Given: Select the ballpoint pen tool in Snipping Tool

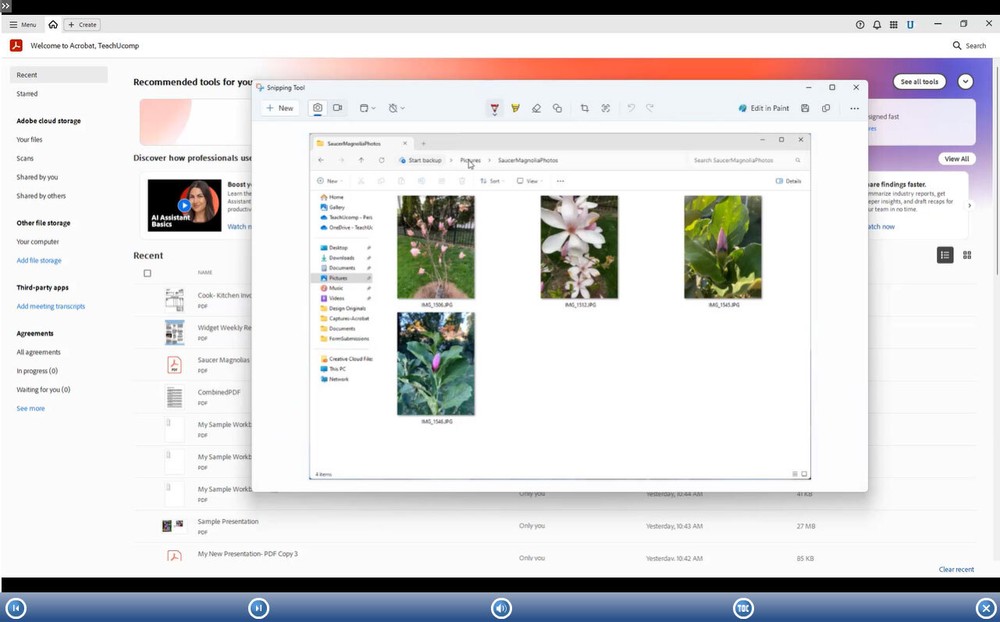Looking at the screenshot, I should pyautogui.click(x=494, y=108).
